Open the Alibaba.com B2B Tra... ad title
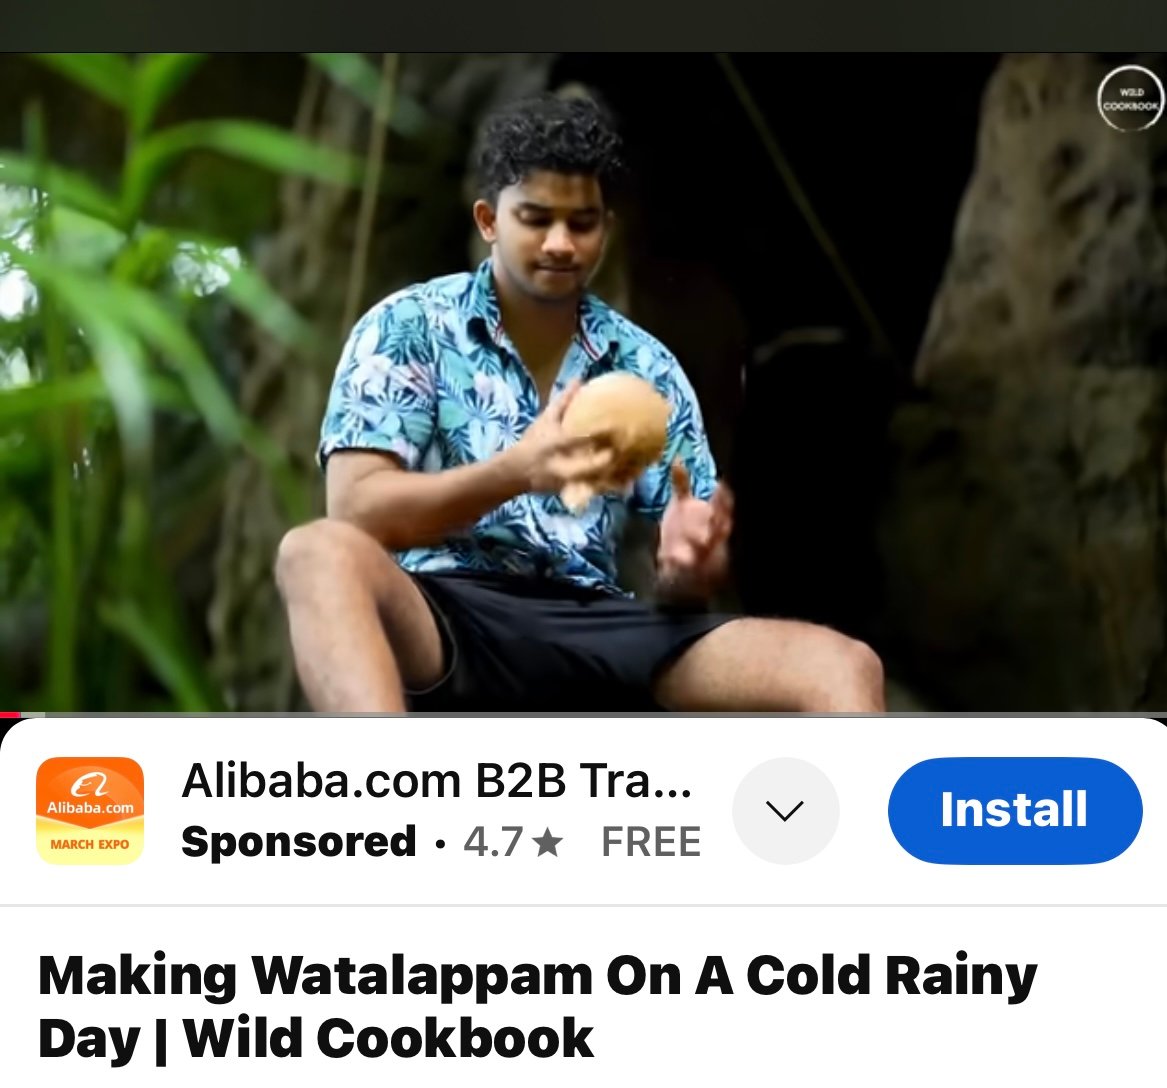This screenshot has height=1088, width=1167. point(437,781)
